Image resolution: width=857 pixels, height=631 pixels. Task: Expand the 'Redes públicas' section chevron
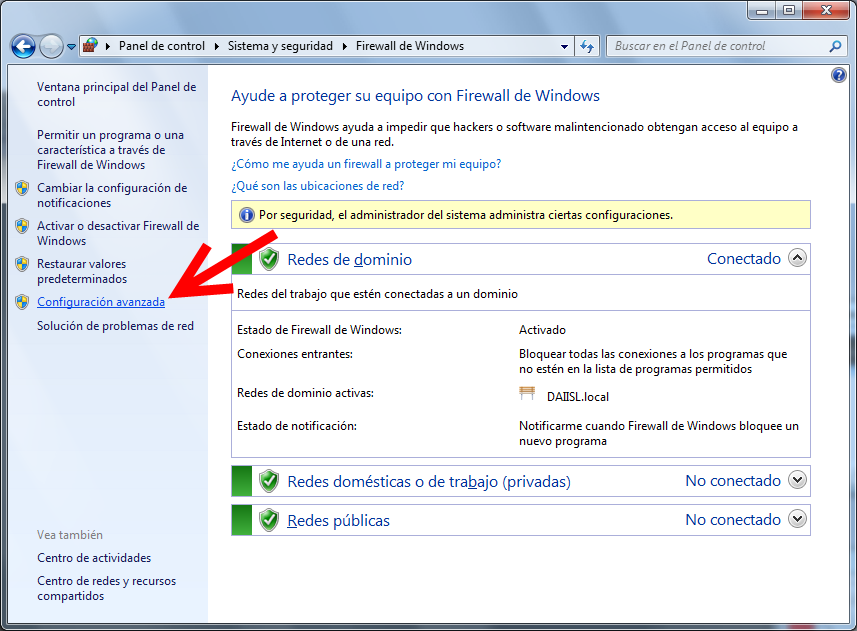click(797, 518)
